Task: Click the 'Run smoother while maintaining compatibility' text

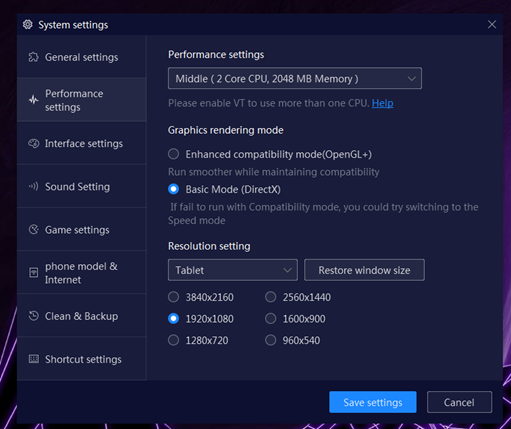Action: 274,172
